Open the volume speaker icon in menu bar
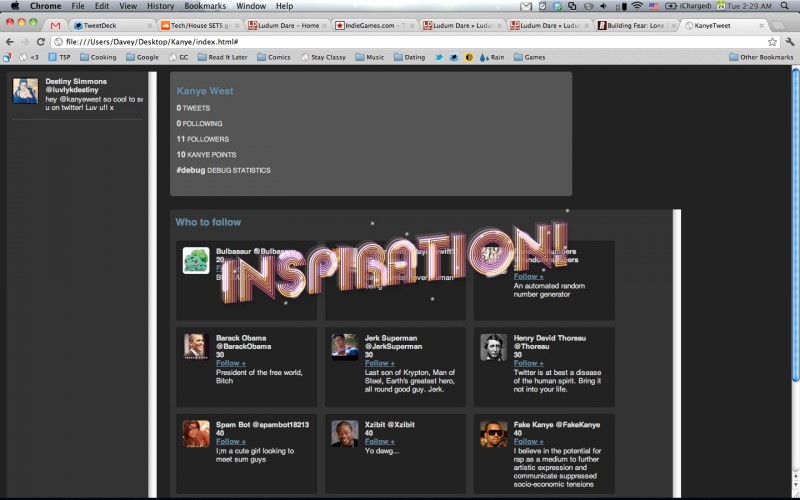This screenshot has height=500, width=800. coord(604,6)
